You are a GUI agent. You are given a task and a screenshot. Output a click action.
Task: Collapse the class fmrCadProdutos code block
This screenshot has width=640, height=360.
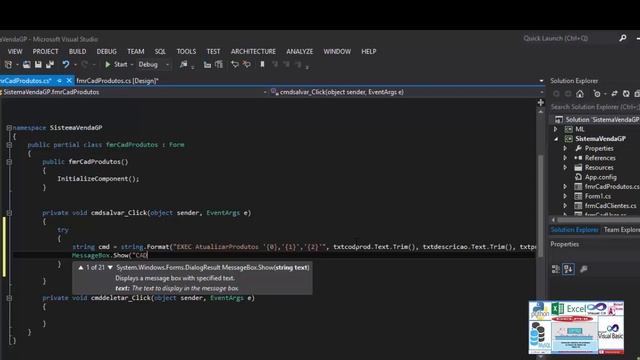coord(9,145)
